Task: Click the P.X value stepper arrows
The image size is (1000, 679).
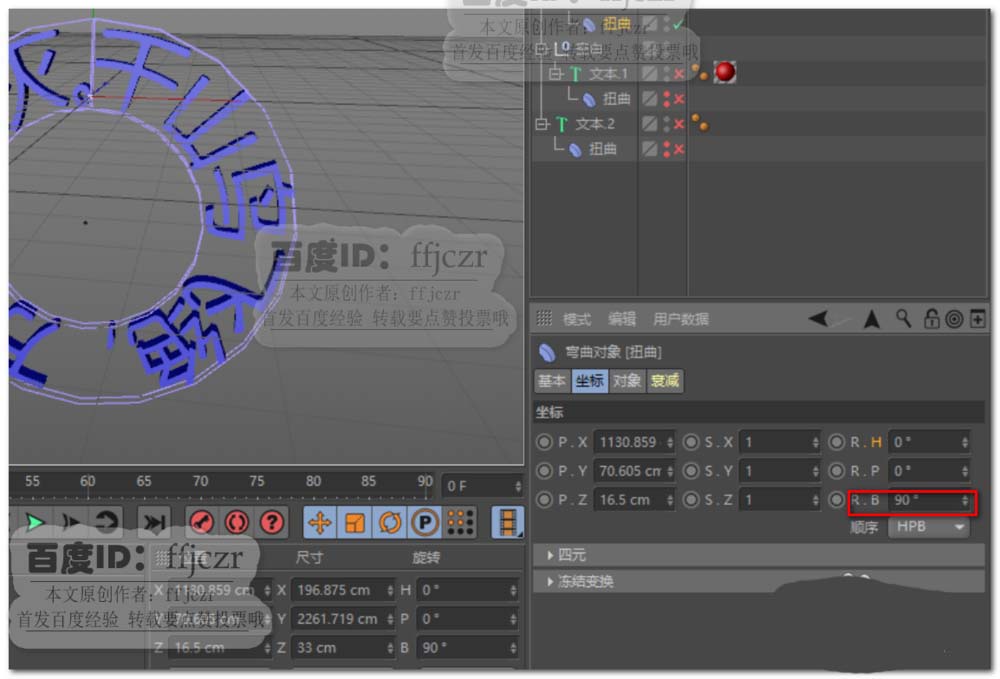Action: pos(670,442)
